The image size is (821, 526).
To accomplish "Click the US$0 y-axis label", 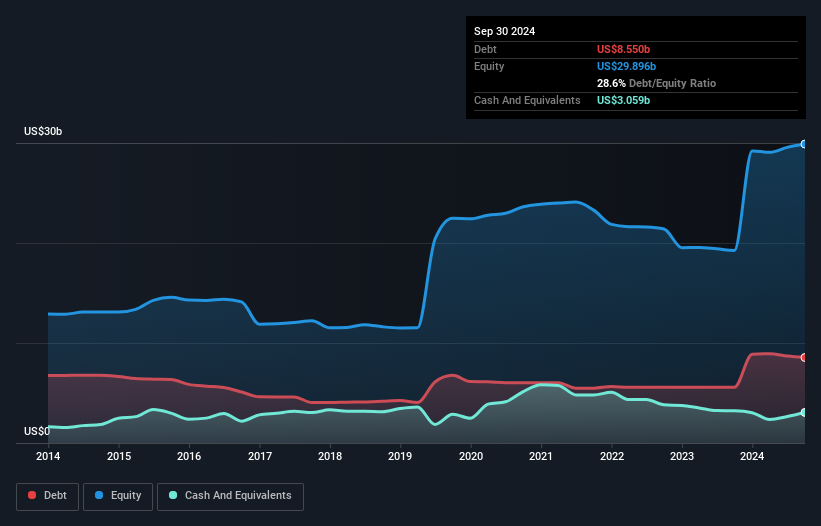I will [37, 431].
